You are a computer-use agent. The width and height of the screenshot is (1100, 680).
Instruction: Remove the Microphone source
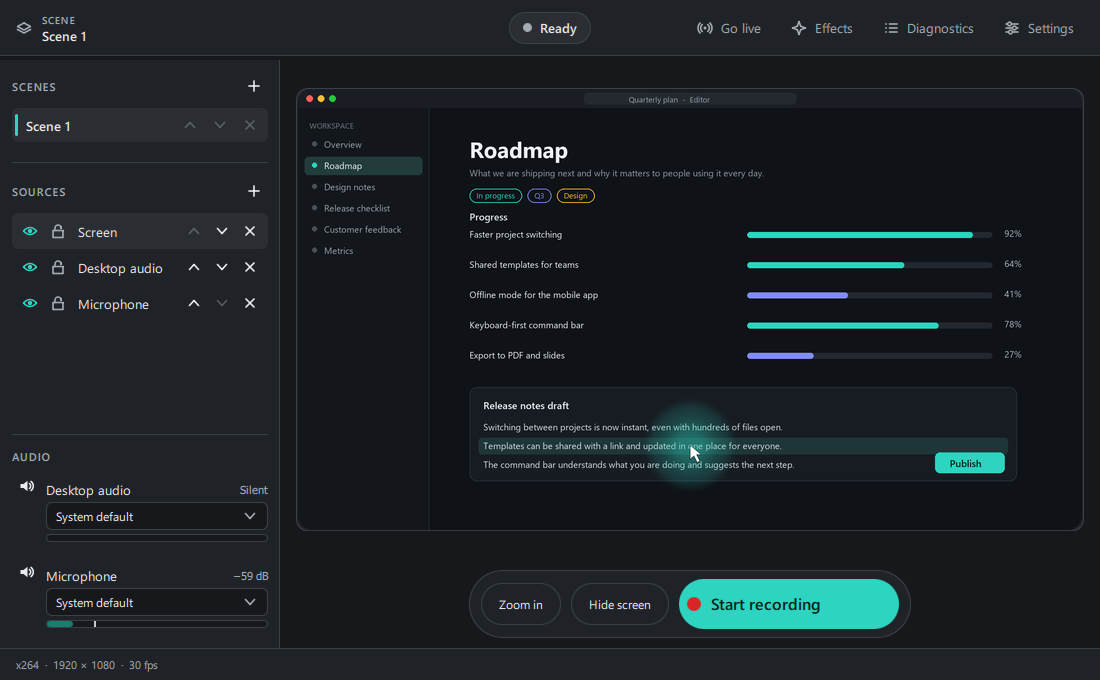(250, 303)
